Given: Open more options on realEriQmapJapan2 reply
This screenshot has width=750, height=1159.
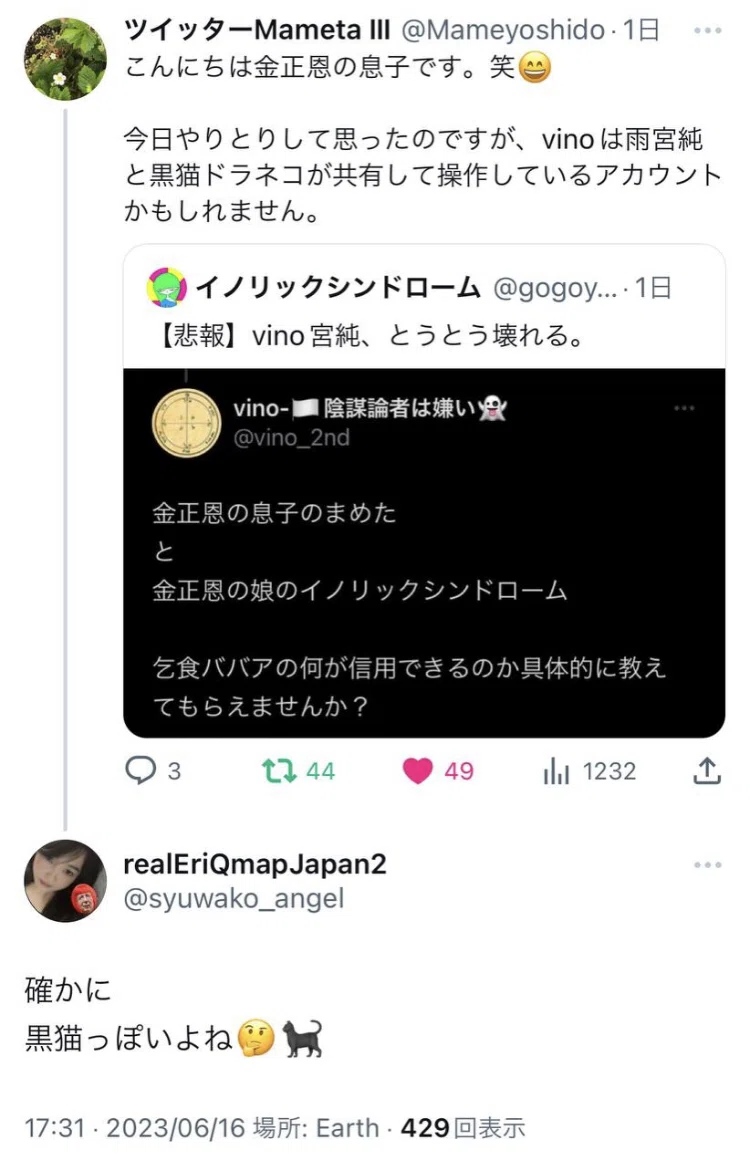Looking at the screenshot, I should tap(707, 865).
